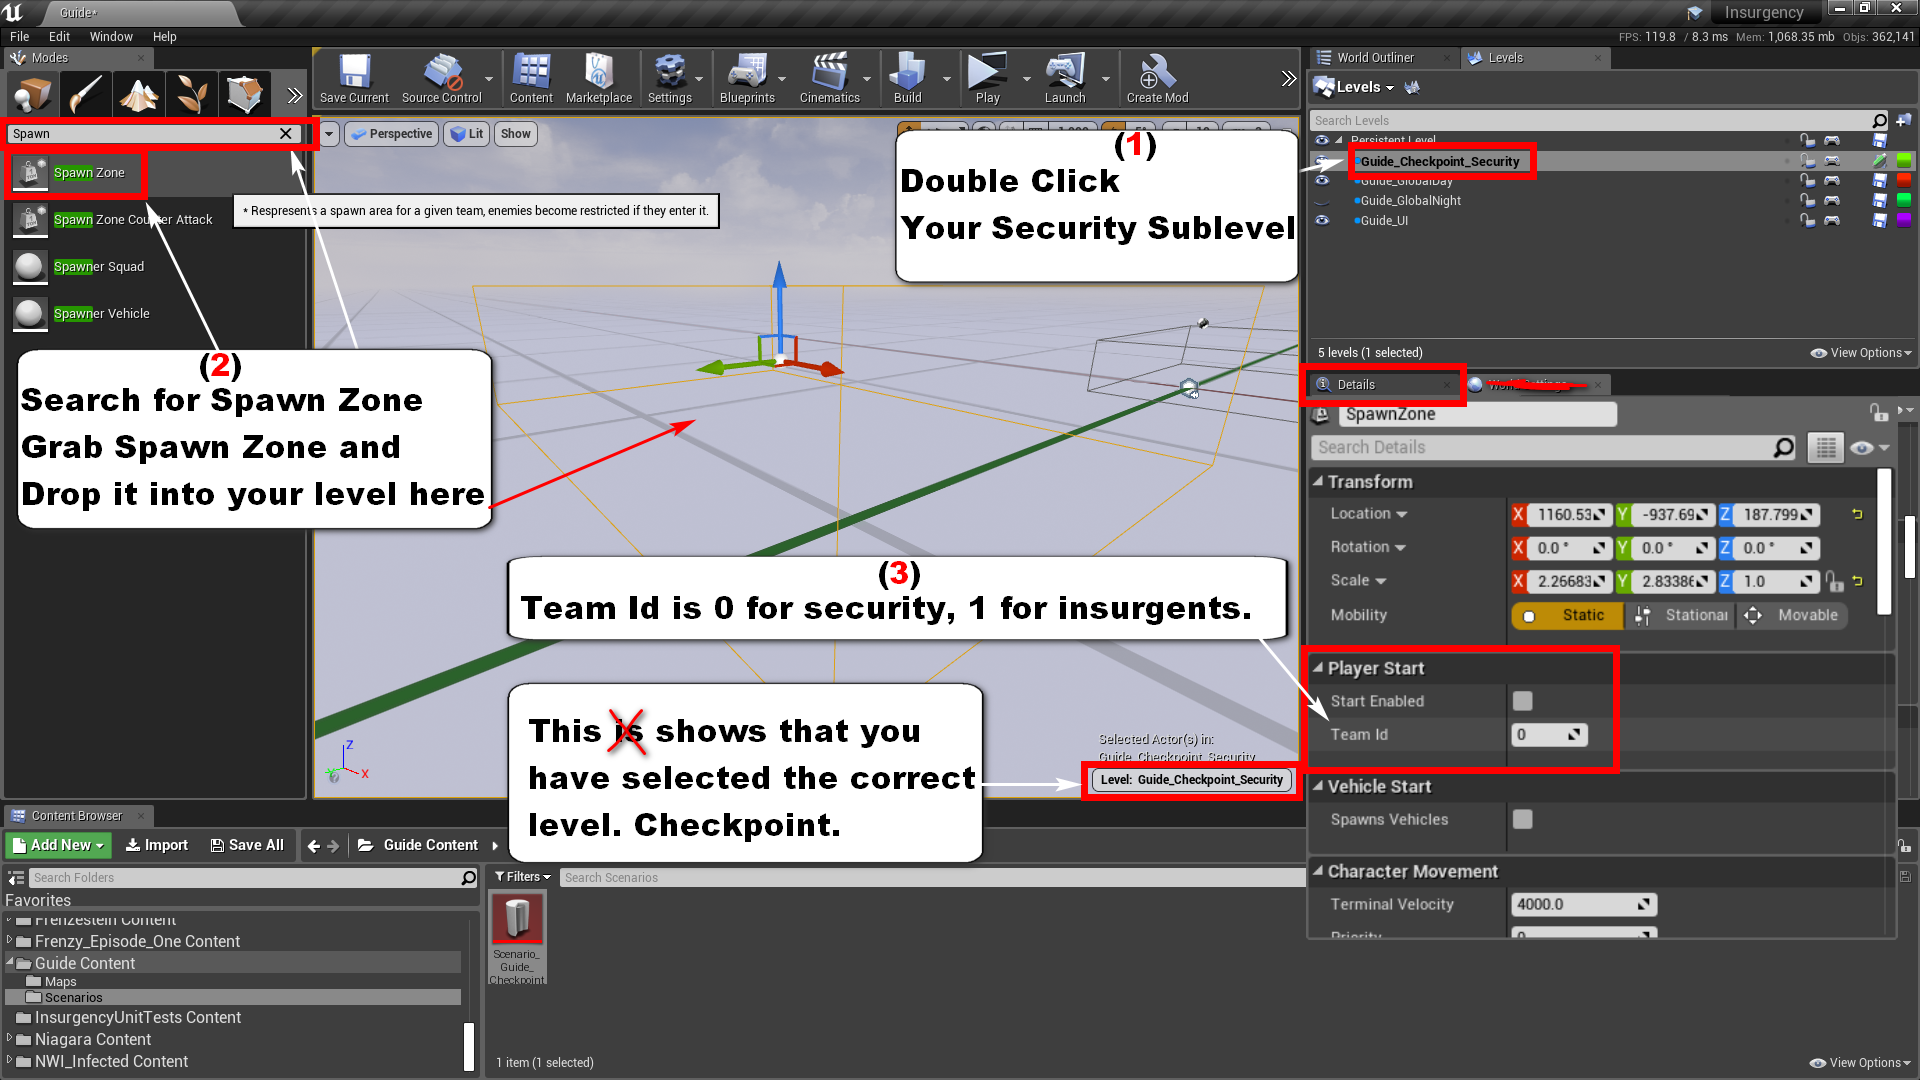Select the Place mode icon
Screen dimensions: 1920x1080
(x=31, y=96)
